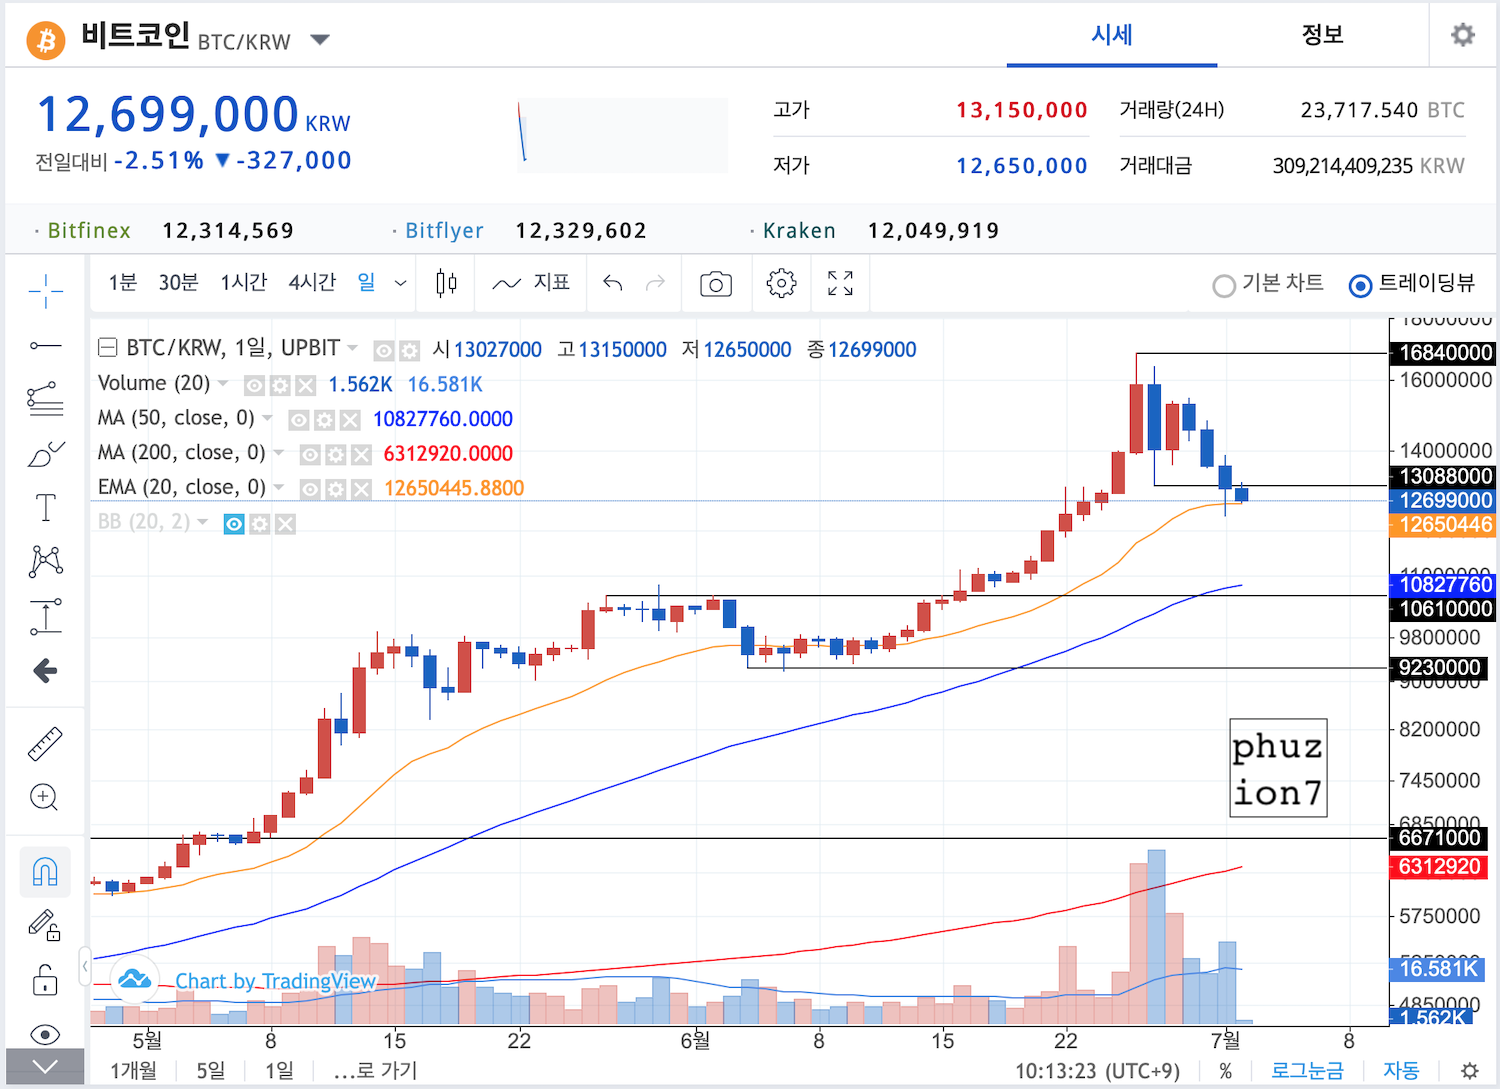Expand the timeframe interval dropdown

tap(400, 284)
